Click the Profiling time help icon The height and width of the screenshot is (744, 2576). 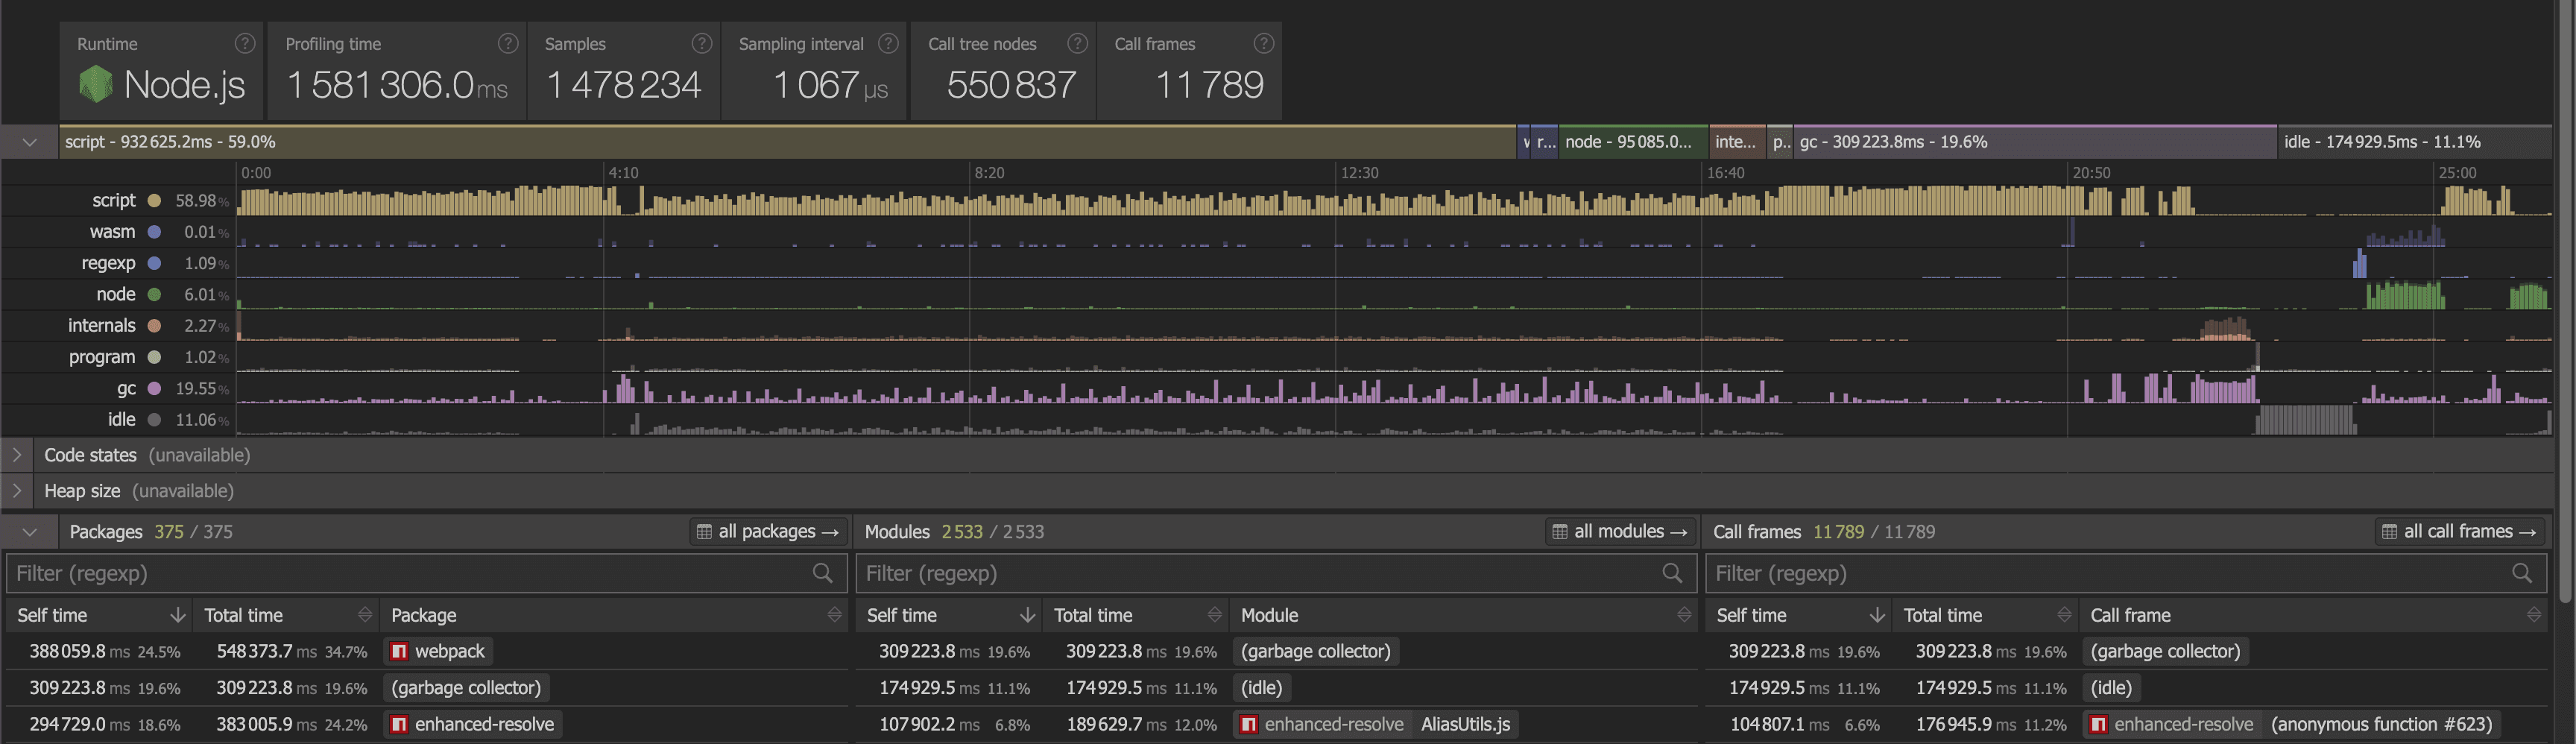508,43
